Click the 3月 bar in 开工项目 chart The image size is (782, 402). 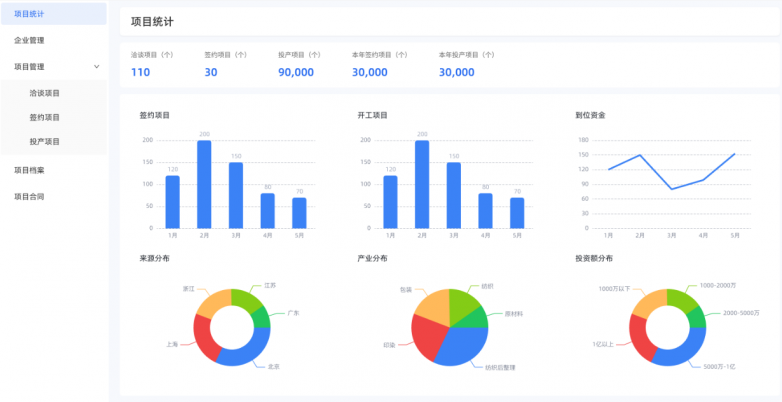(x=454, y=195)
